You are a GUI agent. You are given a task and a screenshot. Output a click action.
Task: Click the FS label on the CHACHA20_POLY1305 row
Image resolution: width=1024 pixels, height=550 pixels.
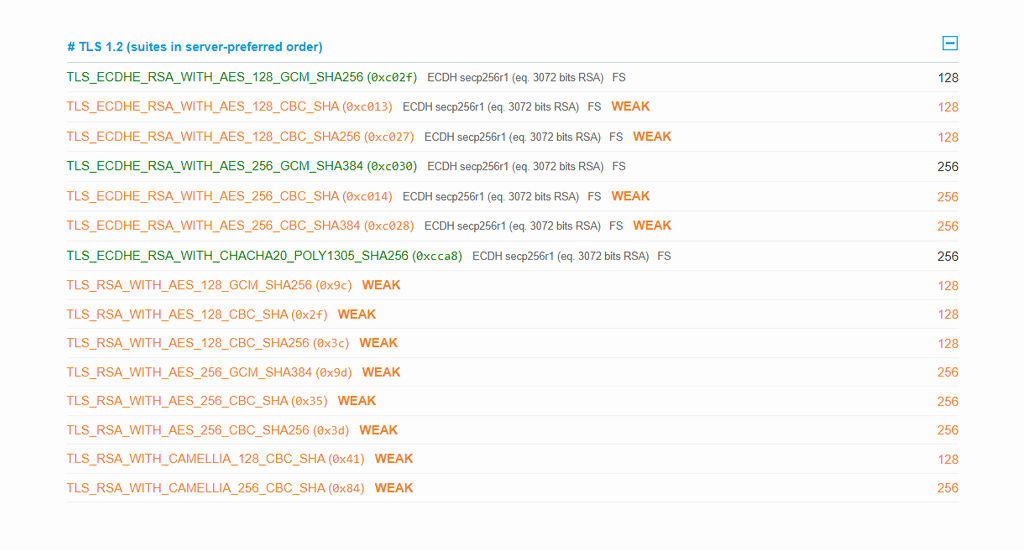click(x=664, y=256)
